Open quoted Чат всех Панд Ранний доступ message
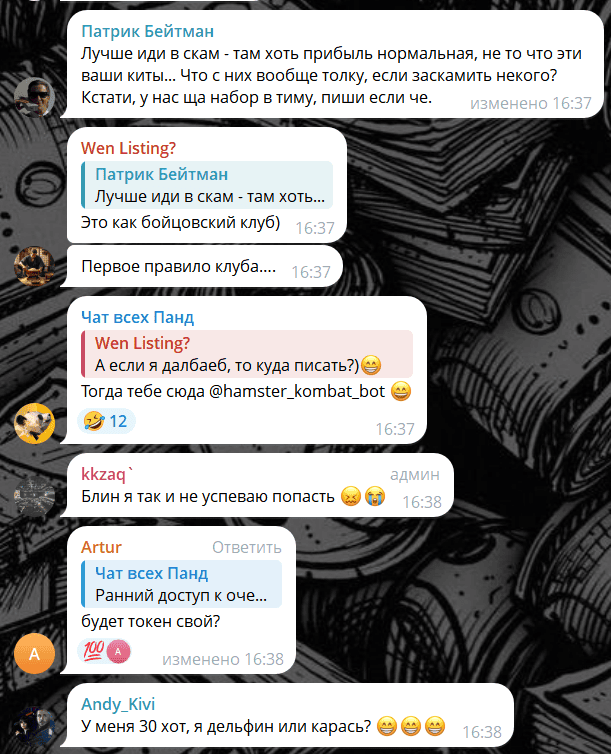Image resolution: width=611 pixels, height=754 pixels. (182, 584)
